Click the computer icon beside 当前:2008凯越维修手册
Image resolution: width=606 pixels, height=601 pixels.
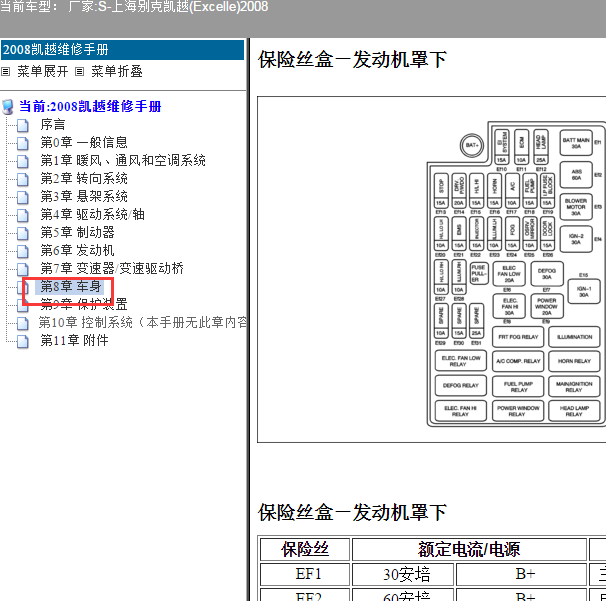click(7, 107)
